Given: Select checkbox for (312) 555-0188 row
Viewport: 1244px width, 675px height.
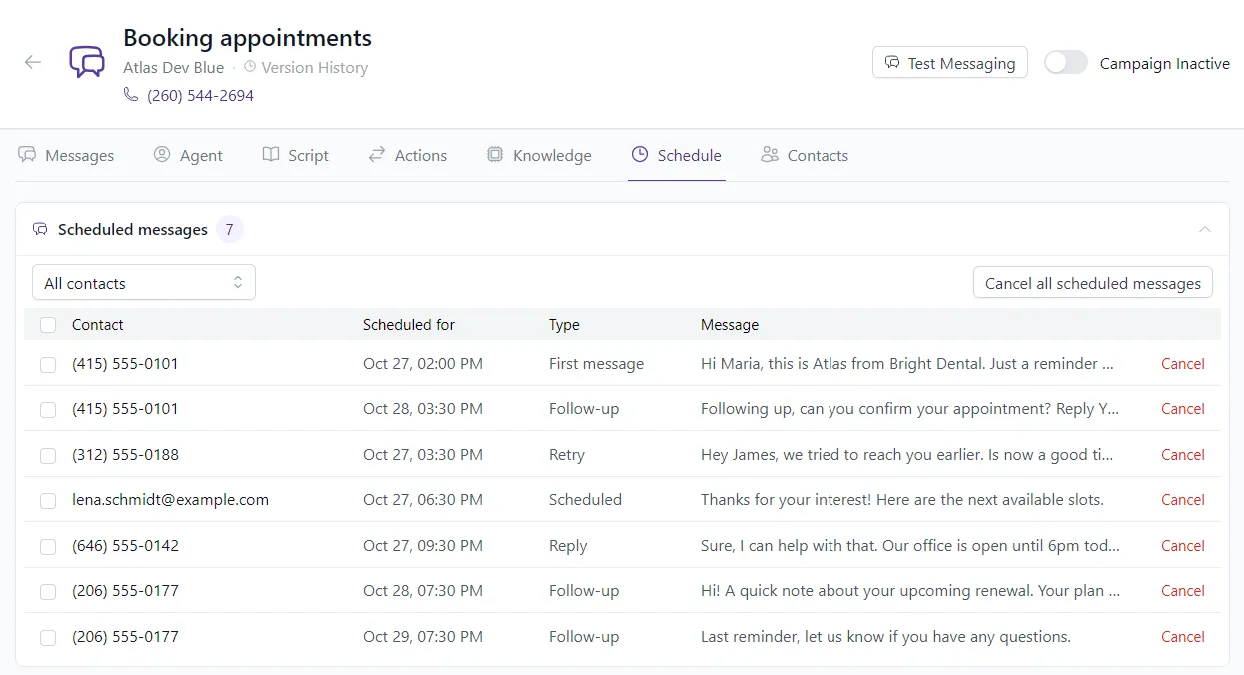Looking at the screenshot, I should (48, 456).
